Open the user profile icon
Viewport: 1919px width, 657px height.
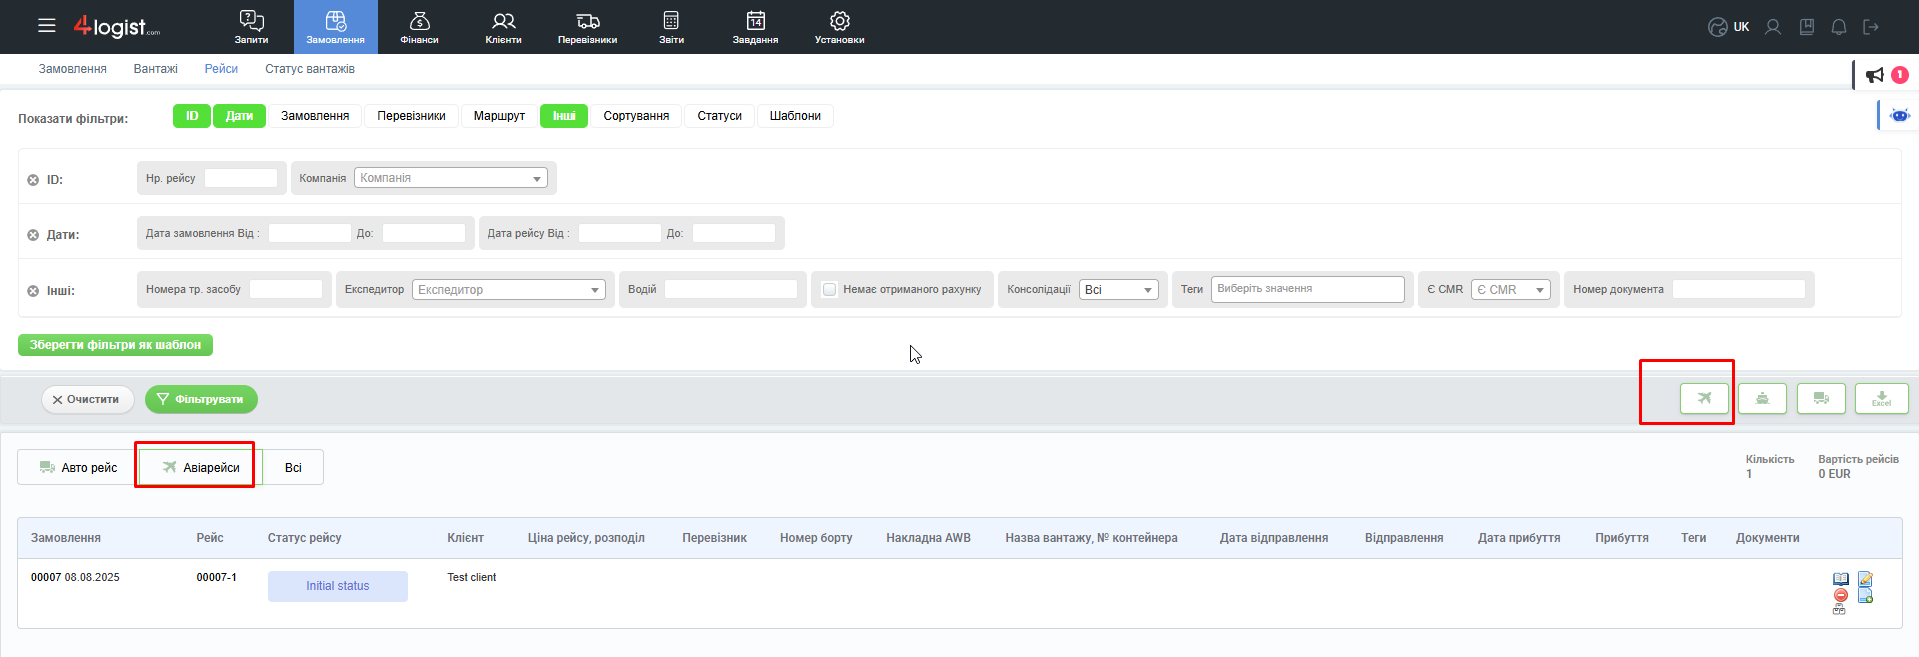click(x=1773, y=27)
